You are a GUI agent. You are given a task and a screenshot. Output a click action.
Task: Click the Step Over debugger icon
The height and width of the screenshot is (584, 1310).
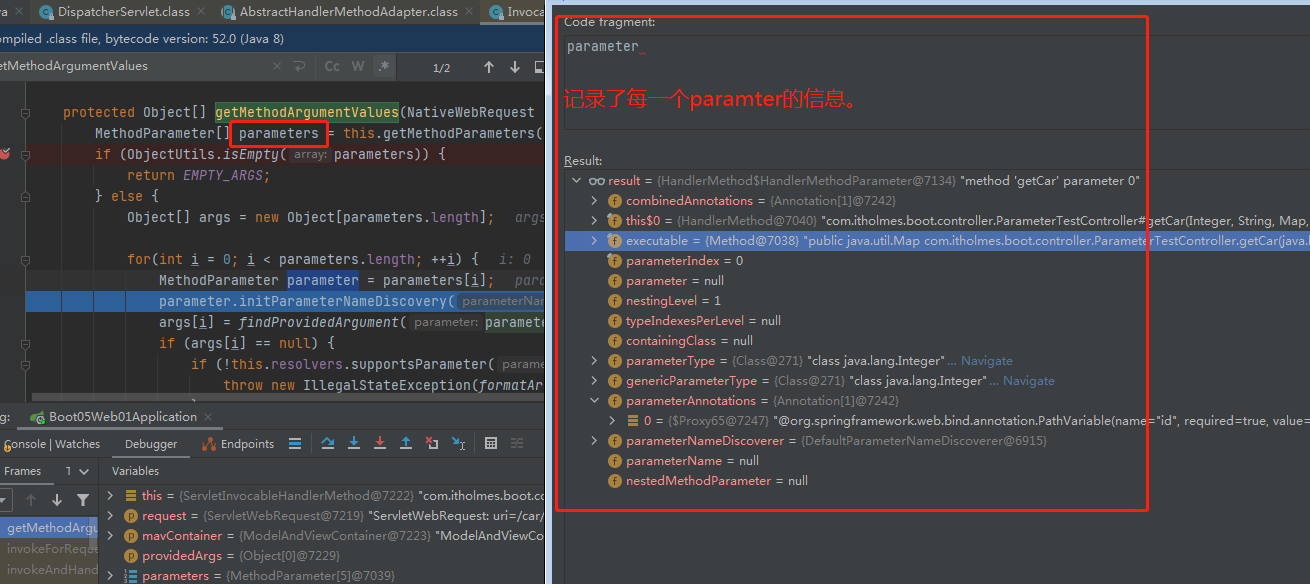pyautogui.click(x=328, y=443)
